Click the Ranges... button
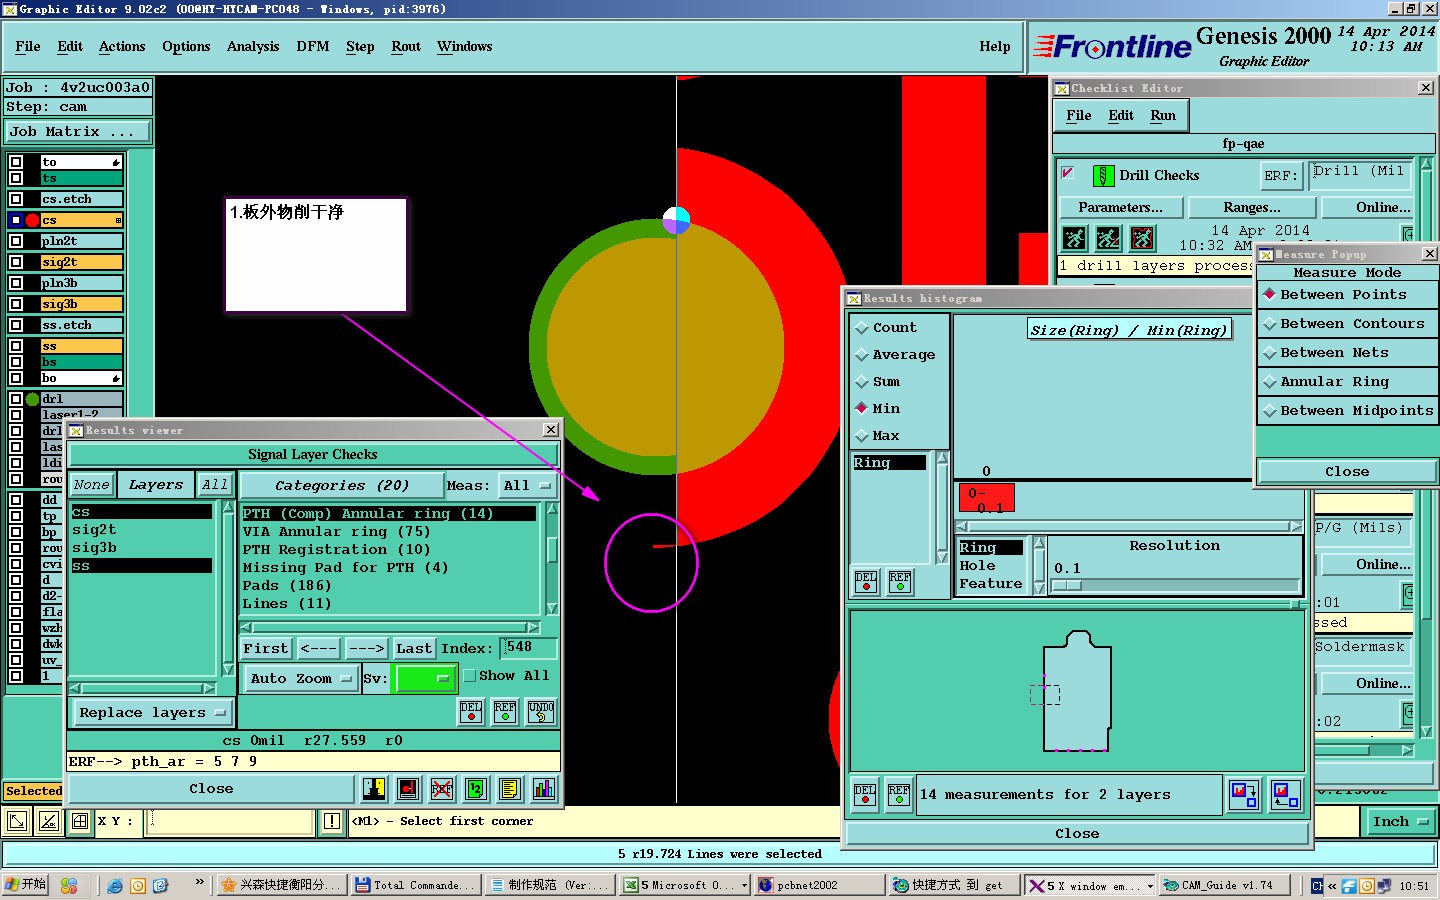 [1252, 208]
